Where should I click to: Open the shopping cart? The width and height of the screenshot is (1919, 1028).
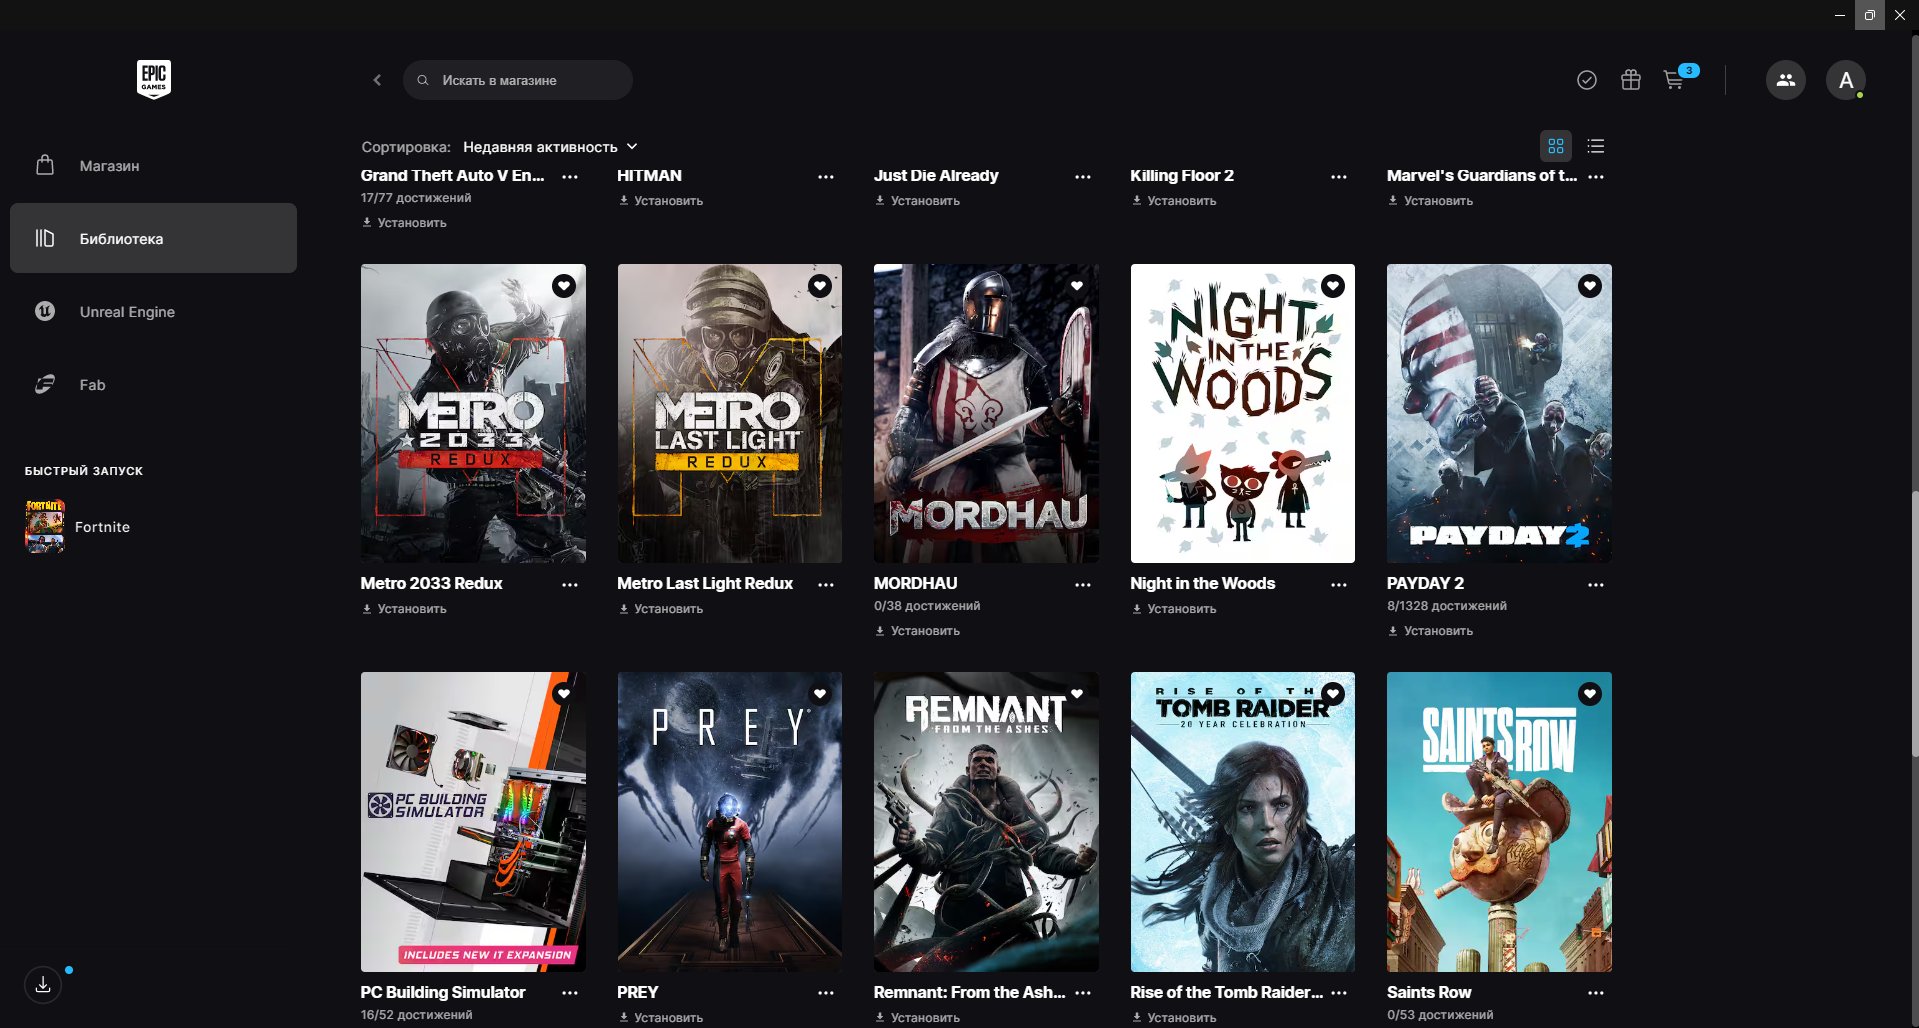(1674, 80)
